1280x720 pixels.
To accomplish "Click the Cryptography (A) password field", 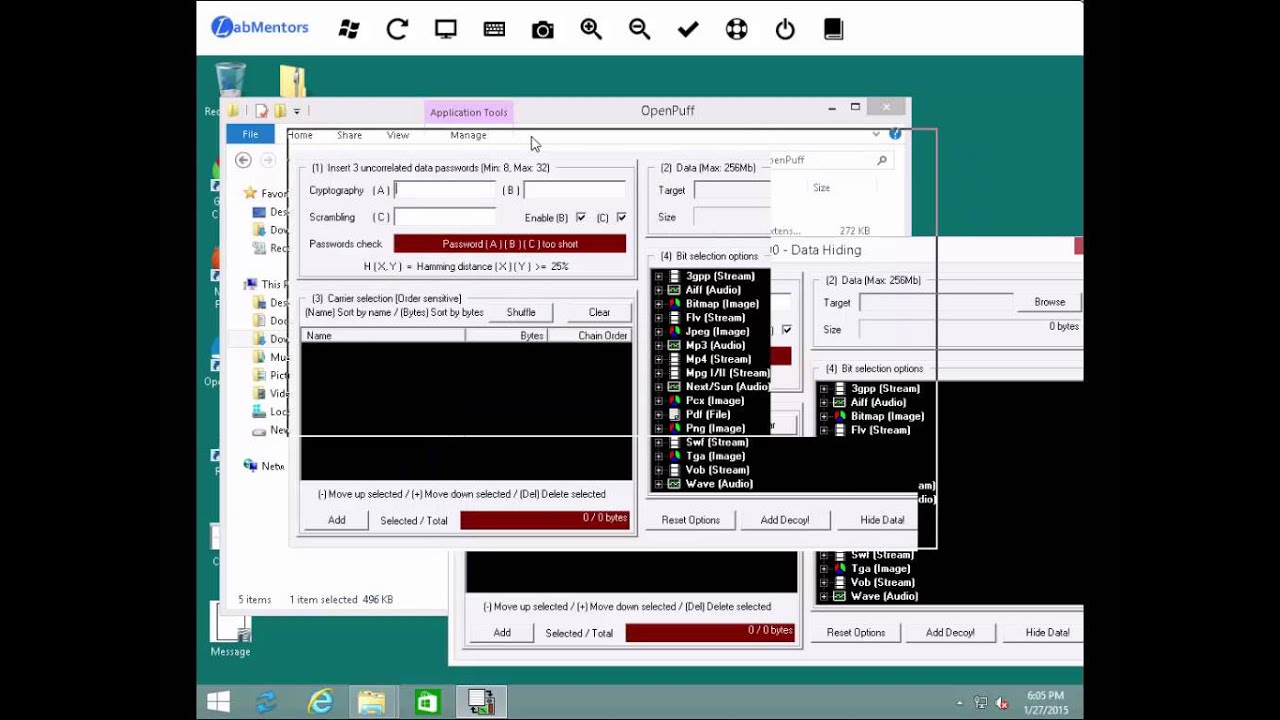I will point(445,190).
